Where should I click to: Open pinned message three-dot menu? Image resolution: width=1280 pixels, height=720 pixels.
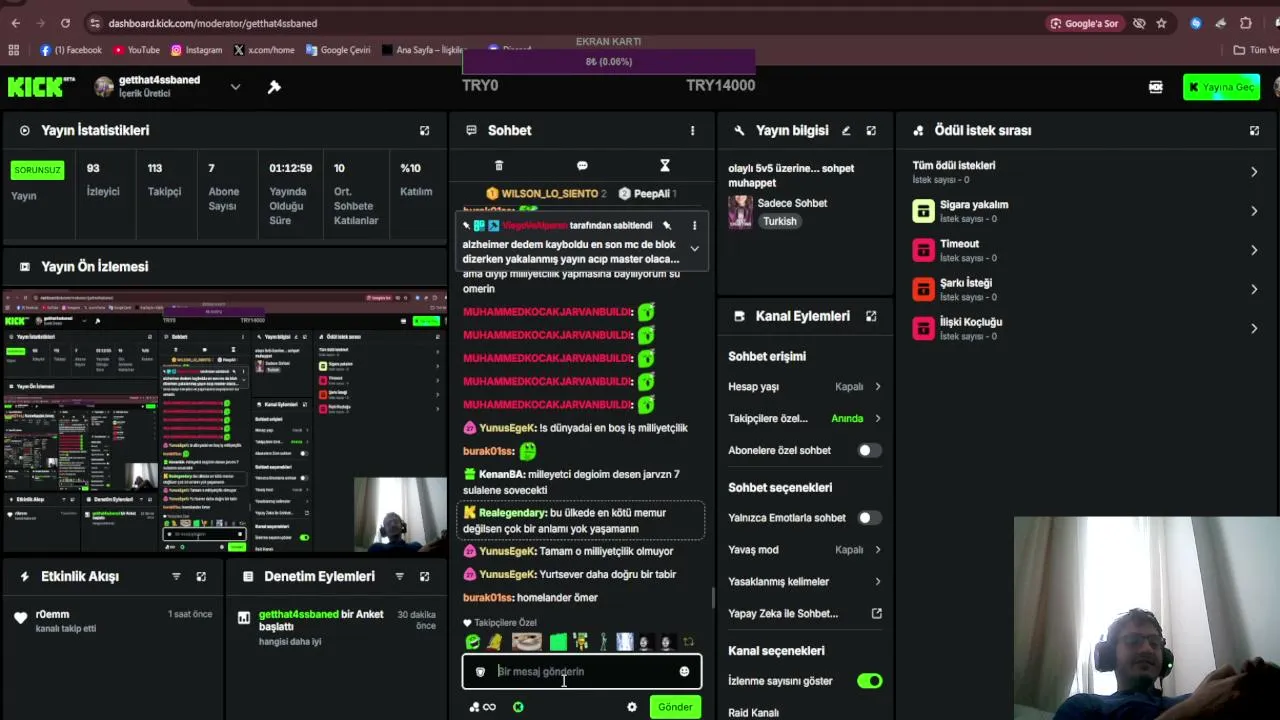(694, 226)
